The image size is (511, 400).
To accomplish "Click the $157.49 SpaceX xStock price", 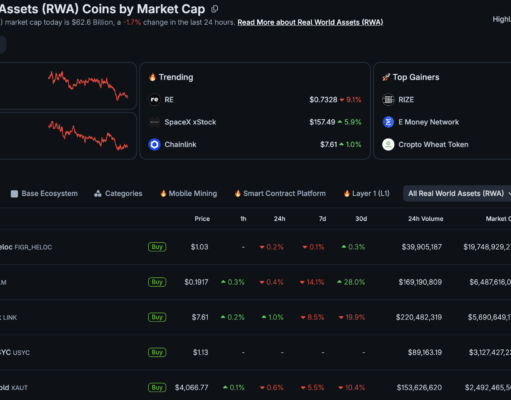I will 322,122.
